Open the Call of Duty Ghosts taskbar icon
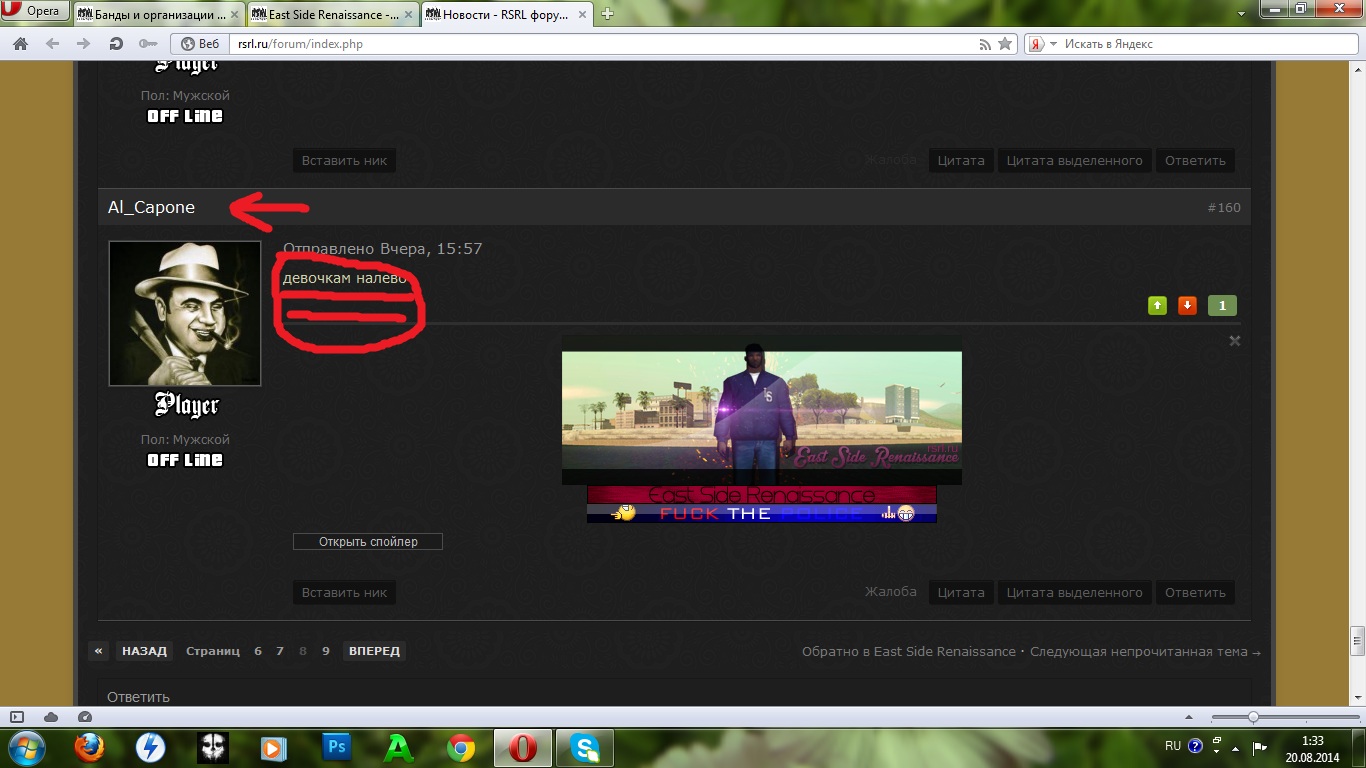The height and width of the screenshot is (768, 1366). pyautogui.click(x=213, y=748)
